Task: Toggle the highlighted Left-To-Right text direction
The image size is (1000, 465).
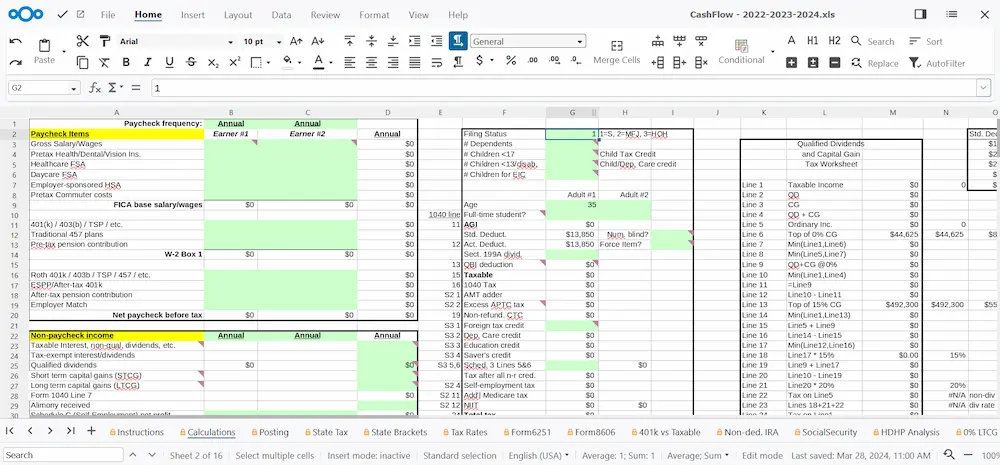Action: tap(458, 41)
